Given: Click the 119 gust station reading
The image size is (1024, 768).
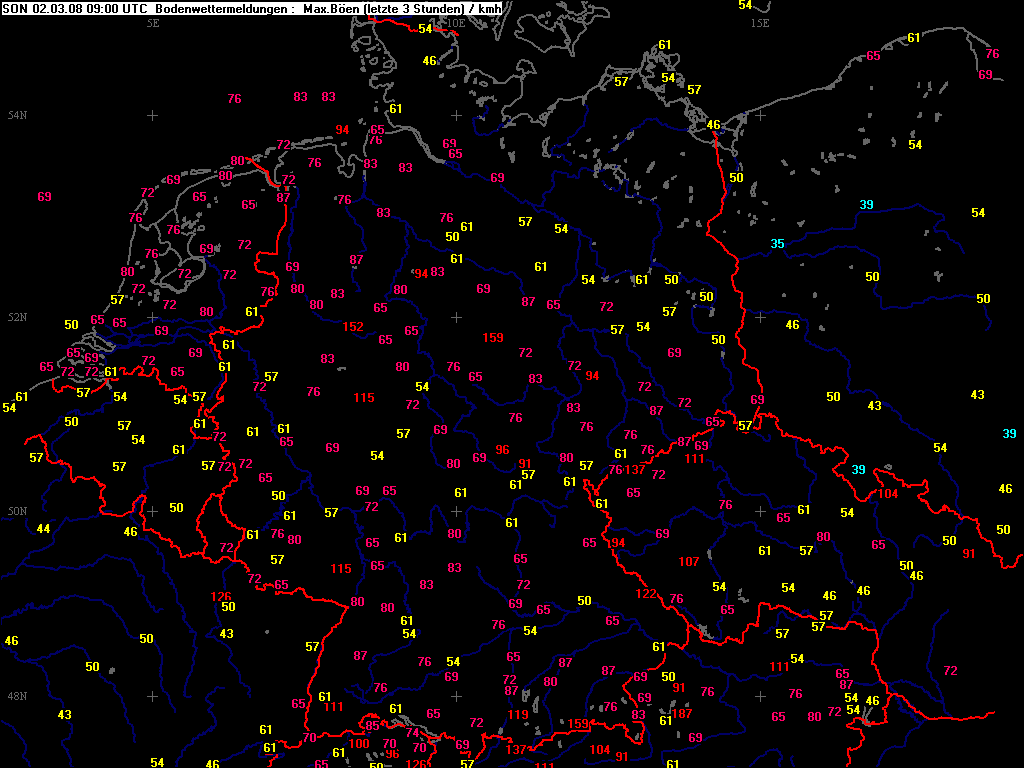Looking at the screenshot, I should click(x=517, y=714).
